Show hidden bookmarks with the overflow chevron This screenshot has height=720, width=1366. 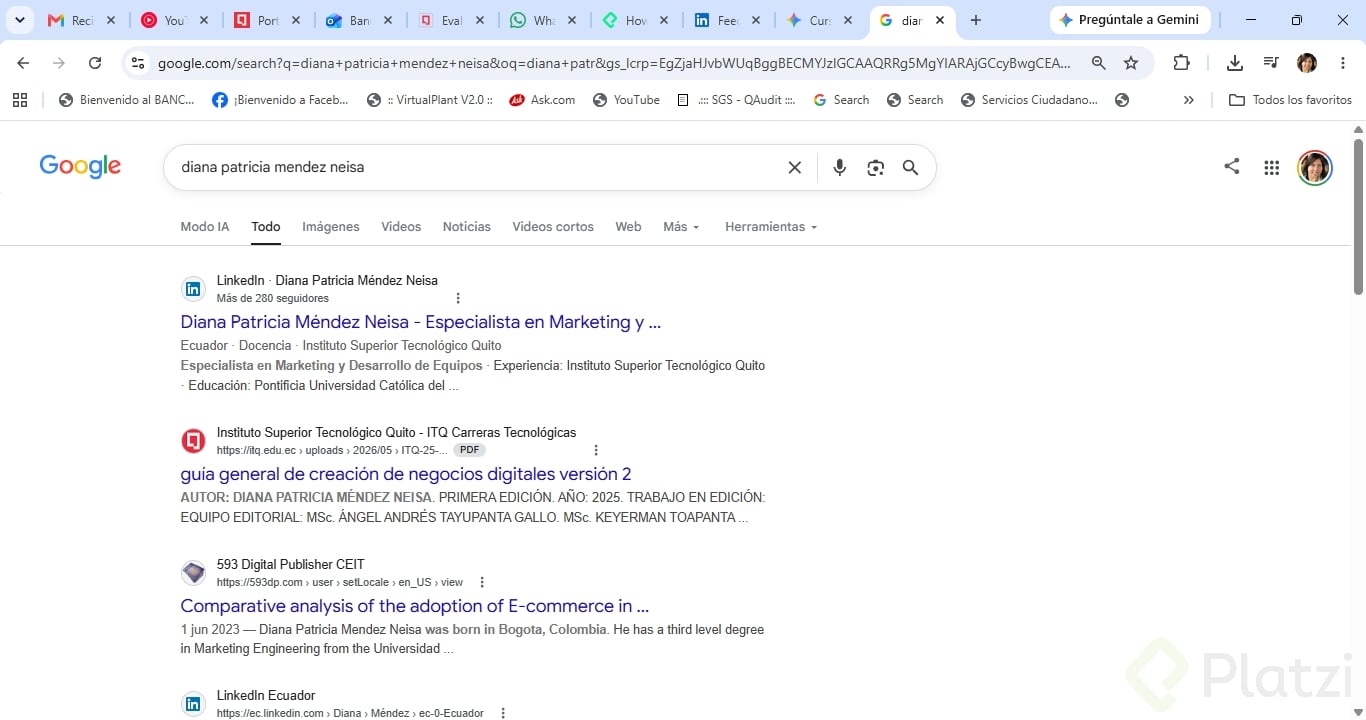coord(1188,100)
